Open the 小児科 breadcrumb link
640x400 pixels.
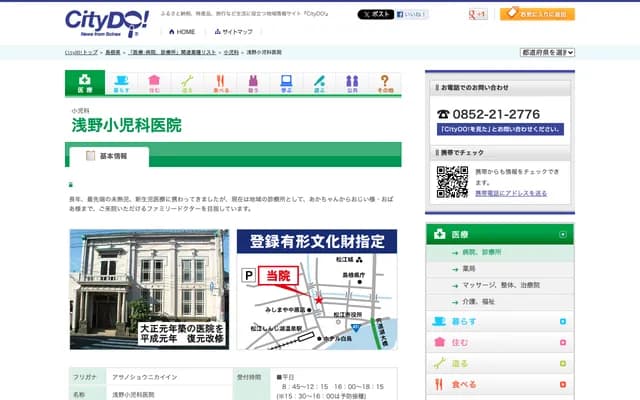tap(231, 52)
